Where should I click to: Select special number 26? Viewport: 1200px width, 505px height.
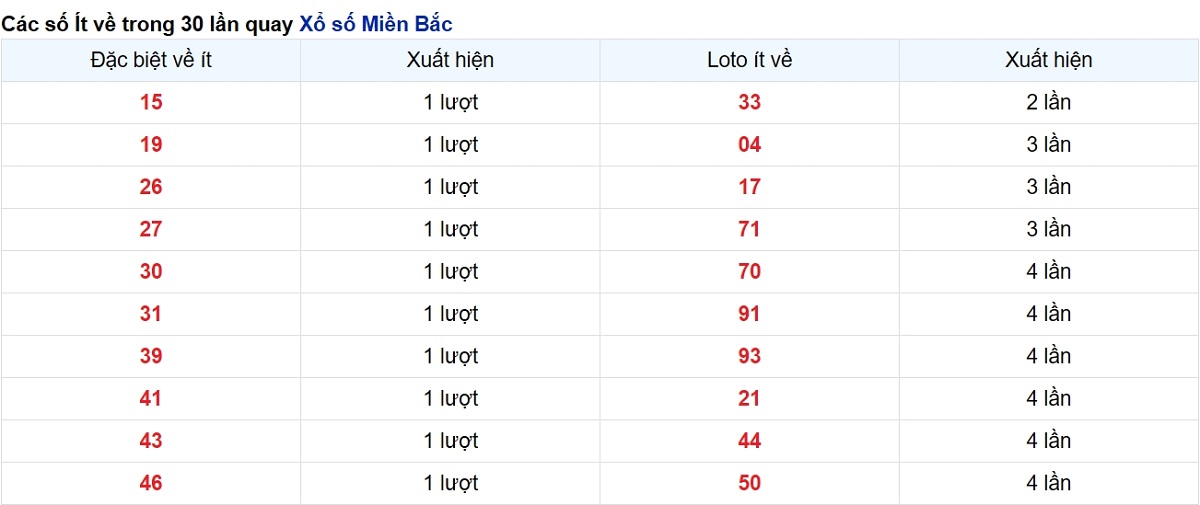point(151,187)
